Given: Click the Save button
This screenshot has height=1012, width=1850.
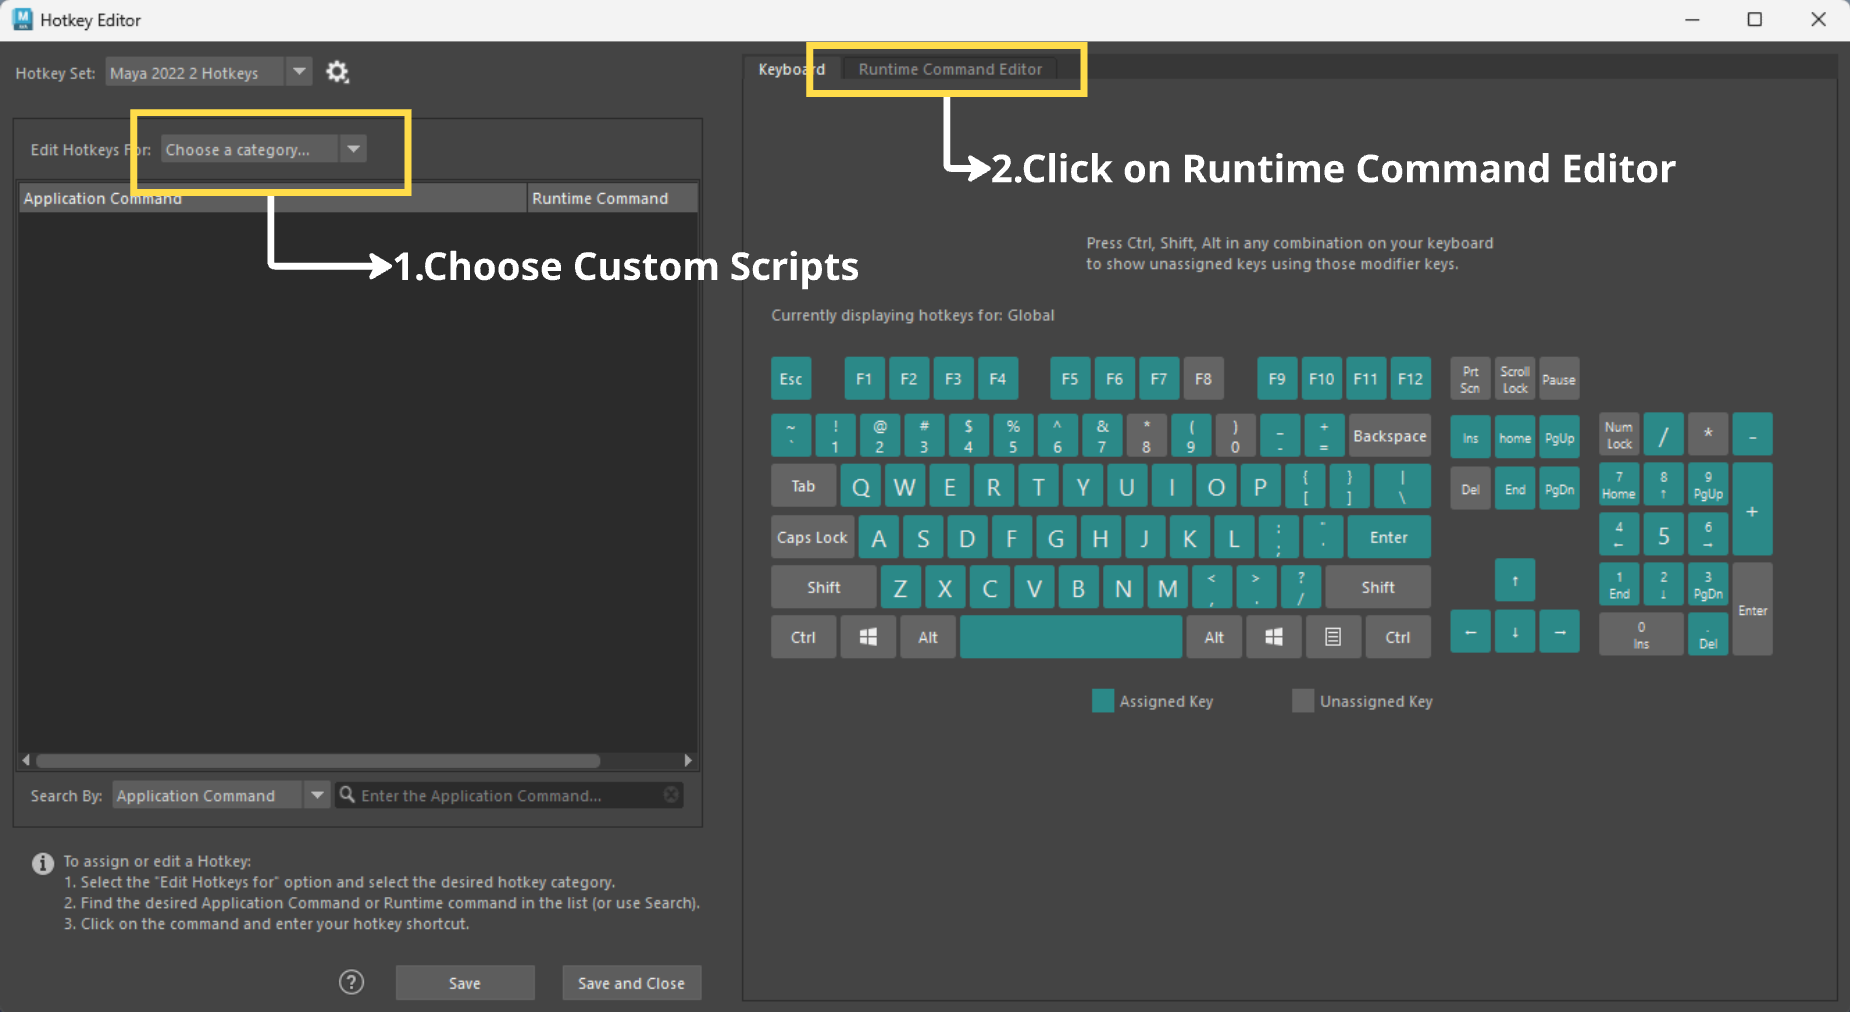Looking at the screenshot, I should (465, 983).
